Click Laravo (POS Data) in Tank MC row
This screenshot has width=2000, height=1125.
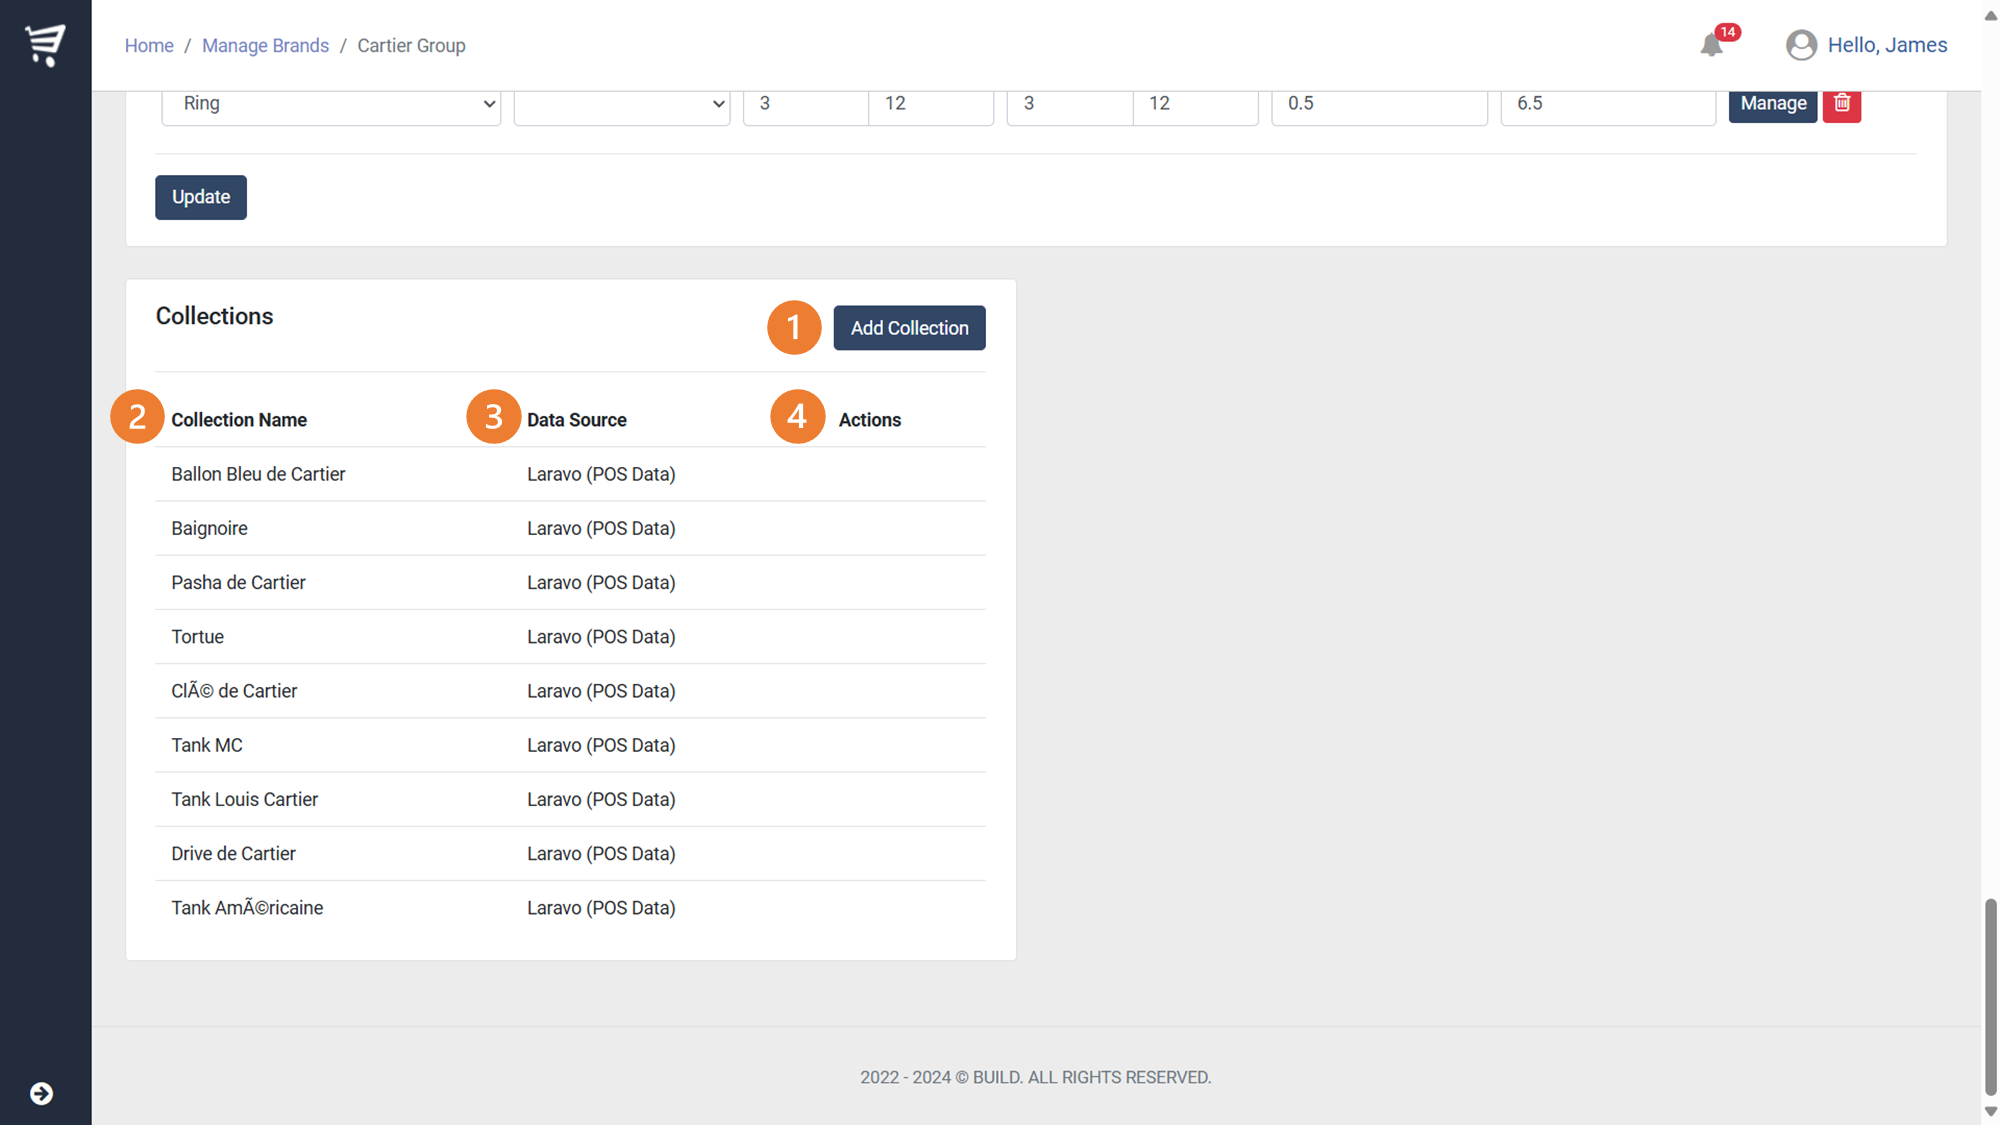tap(601, 745)
